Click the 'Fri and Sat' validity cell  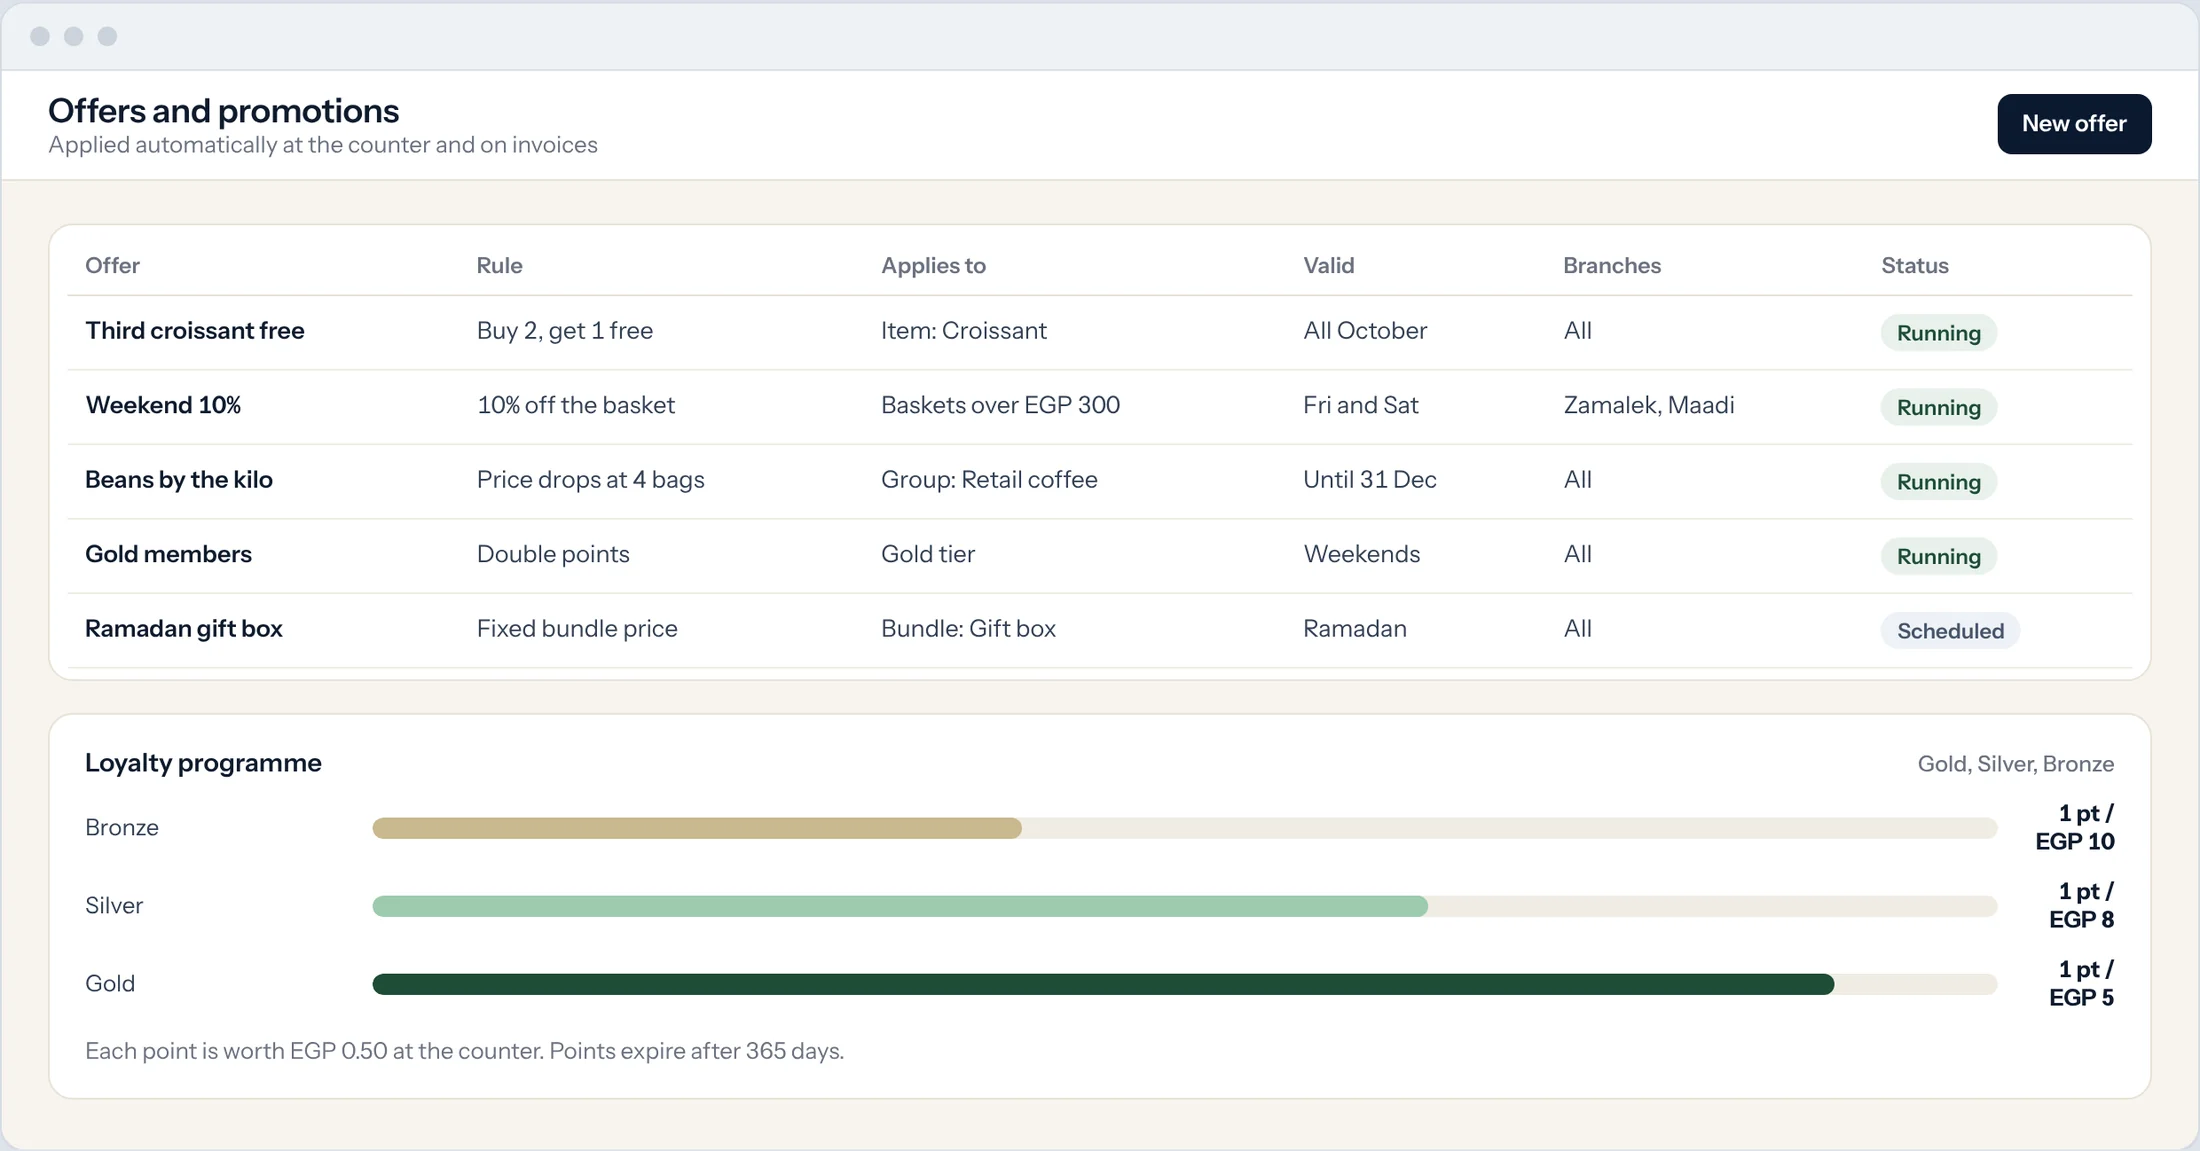pyautogui.click(x=1361, y=405)
